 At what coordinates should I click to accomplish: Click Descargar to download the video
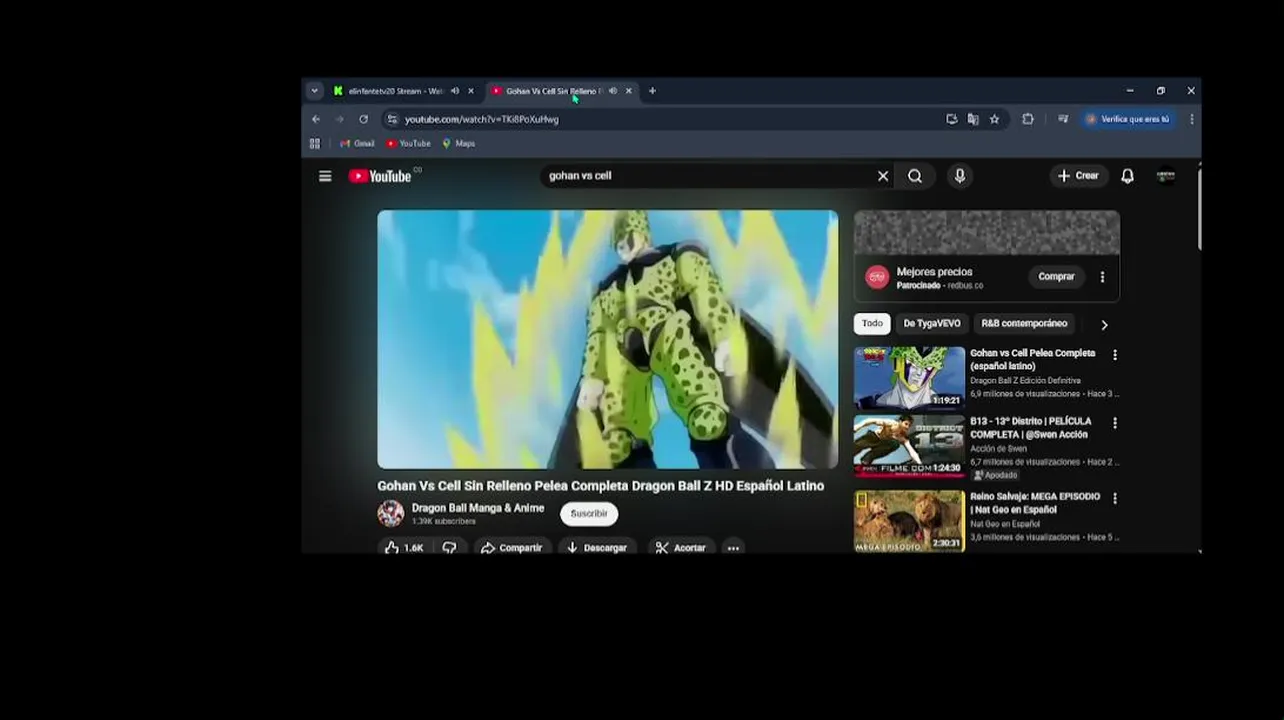pyautogui.click(x=596, y=548)
